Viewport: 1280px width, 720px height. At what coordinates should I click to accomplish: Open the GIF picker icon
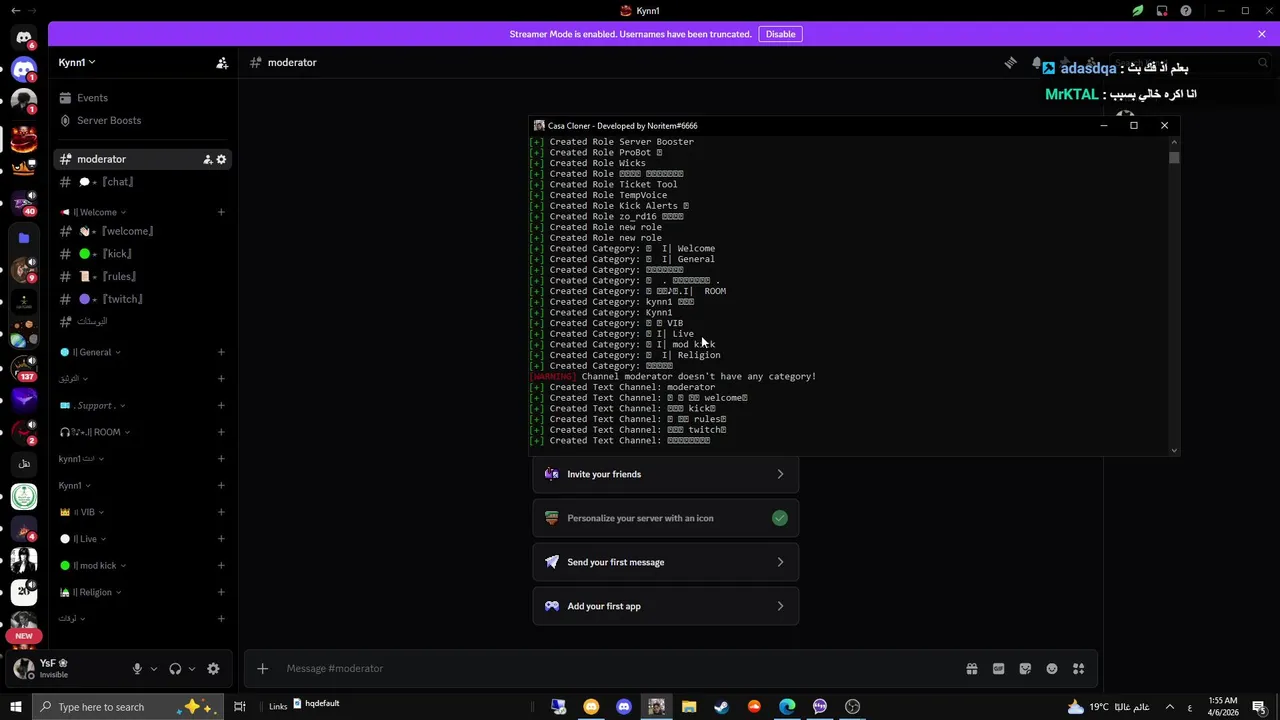click(998, 669)
